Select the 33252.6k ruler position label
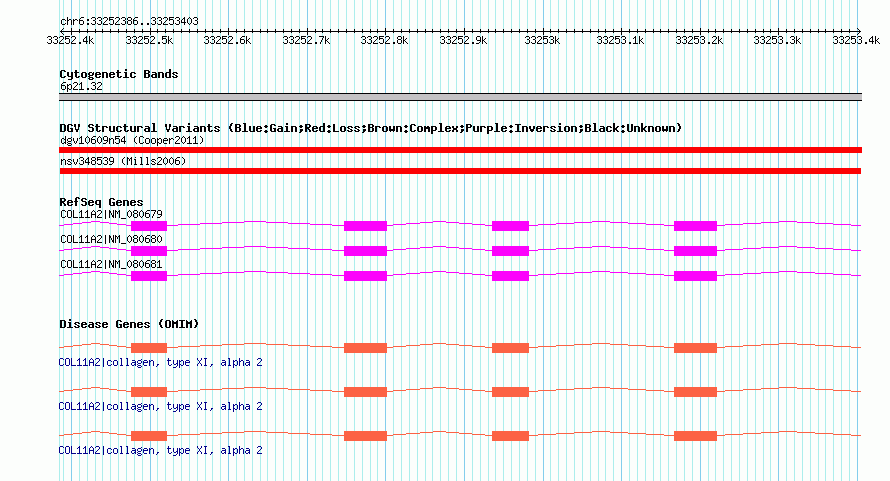890x481 pixels. coord(228,40)
